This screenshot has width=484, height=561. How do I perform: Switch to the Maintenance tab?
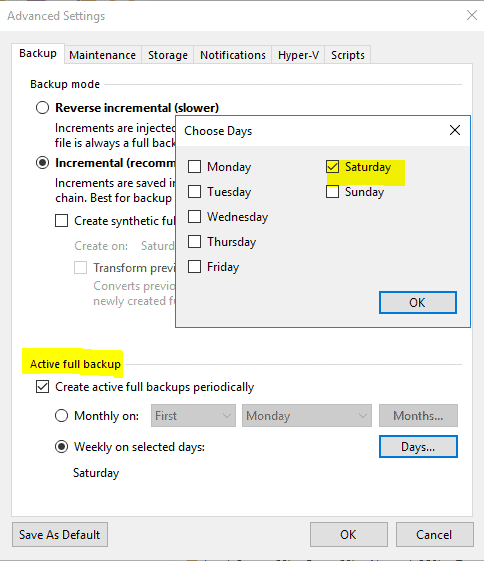pos(102,55)
